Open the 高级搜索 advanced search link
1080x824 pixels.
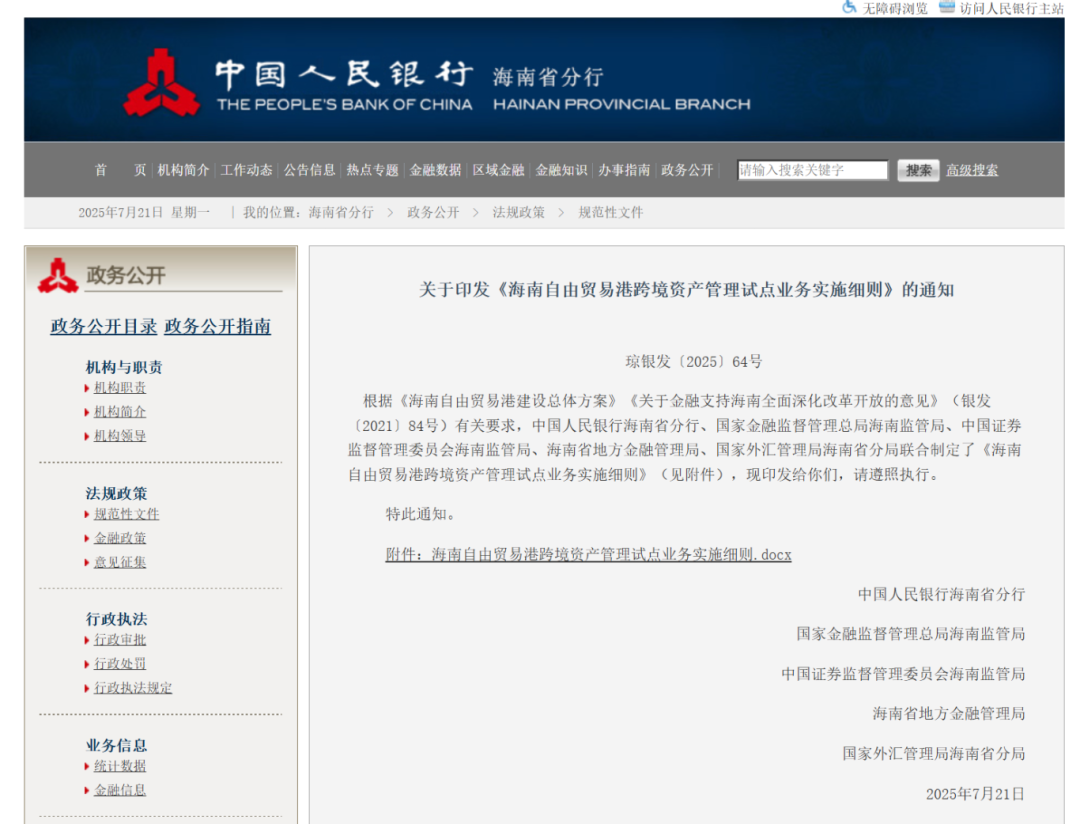coord(972,170)
